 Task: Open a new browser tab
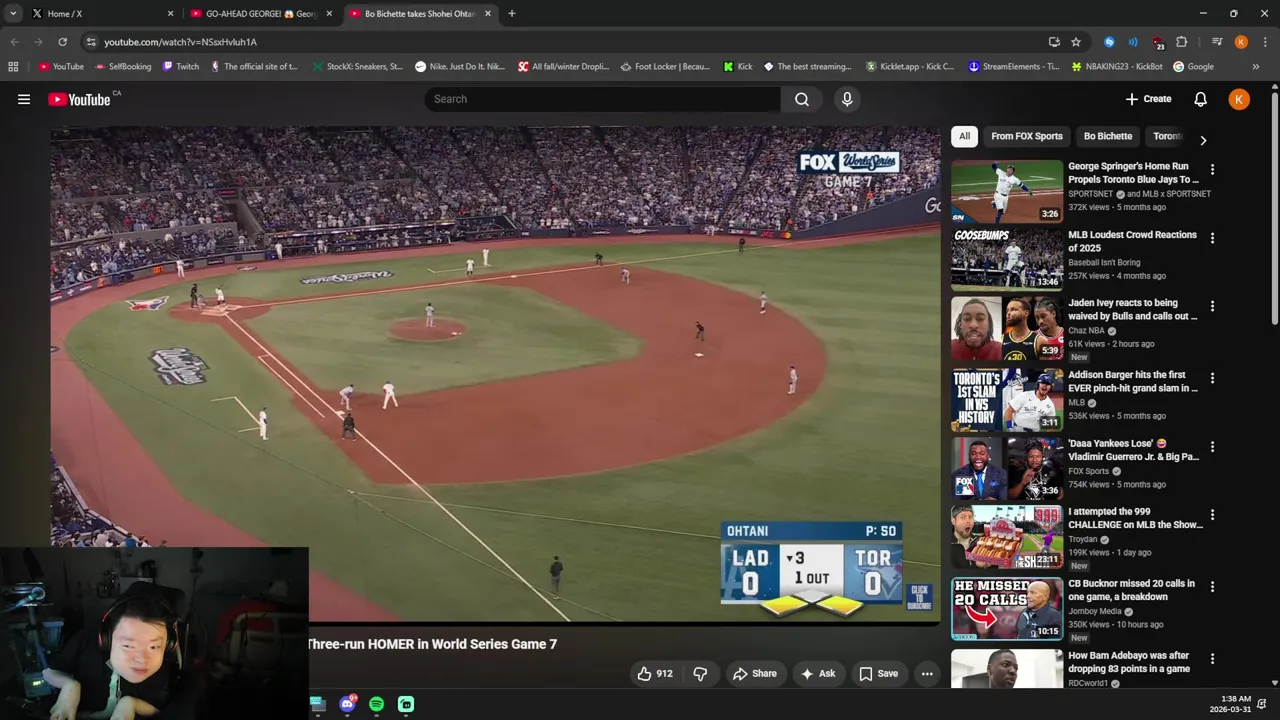[511, 14]
